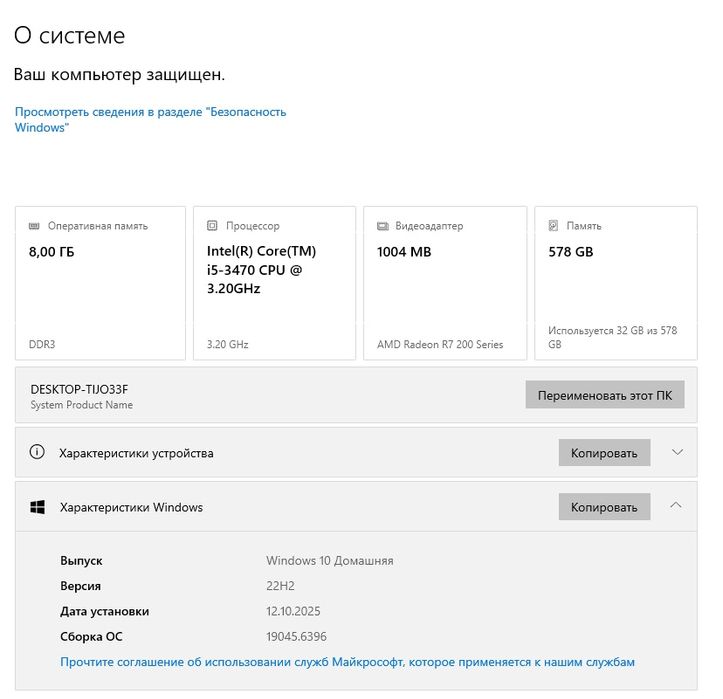Image resolution: width=723 pixels, height=699 pixels.
Task: Collapse Характеристики Windows section chevron
Action: (x=677, y=506)
